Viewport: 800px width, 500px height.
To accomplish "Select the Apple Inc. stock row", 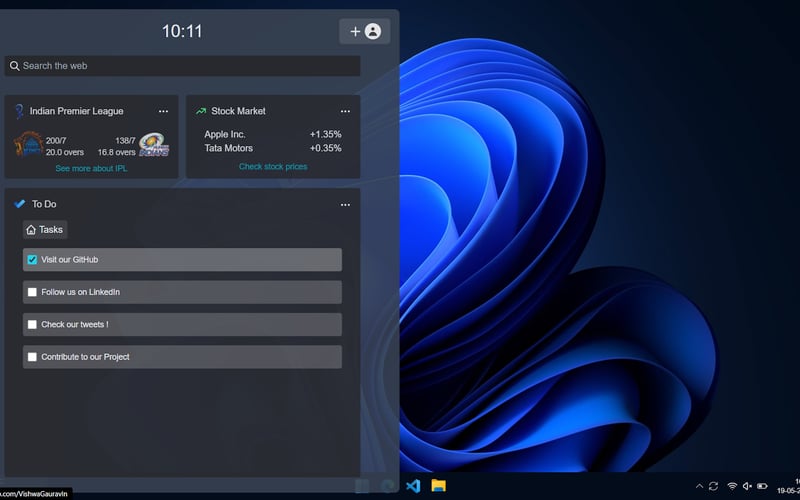I will pyautogui.click(x=273, y=134).
